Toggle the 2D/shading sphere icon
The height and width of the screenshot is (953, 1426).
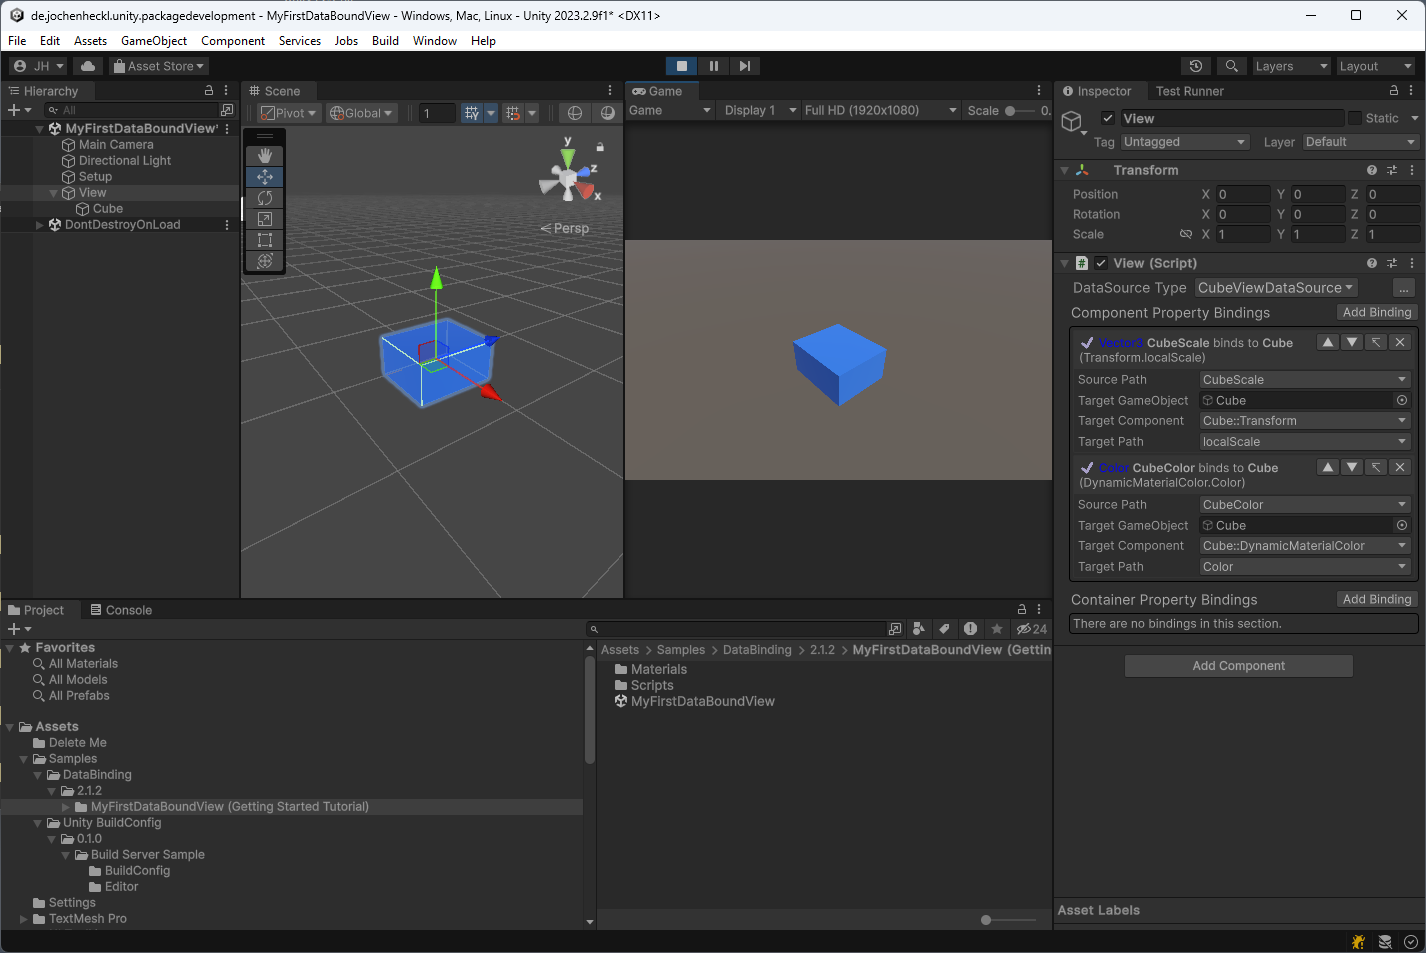(x=607, y=113)
